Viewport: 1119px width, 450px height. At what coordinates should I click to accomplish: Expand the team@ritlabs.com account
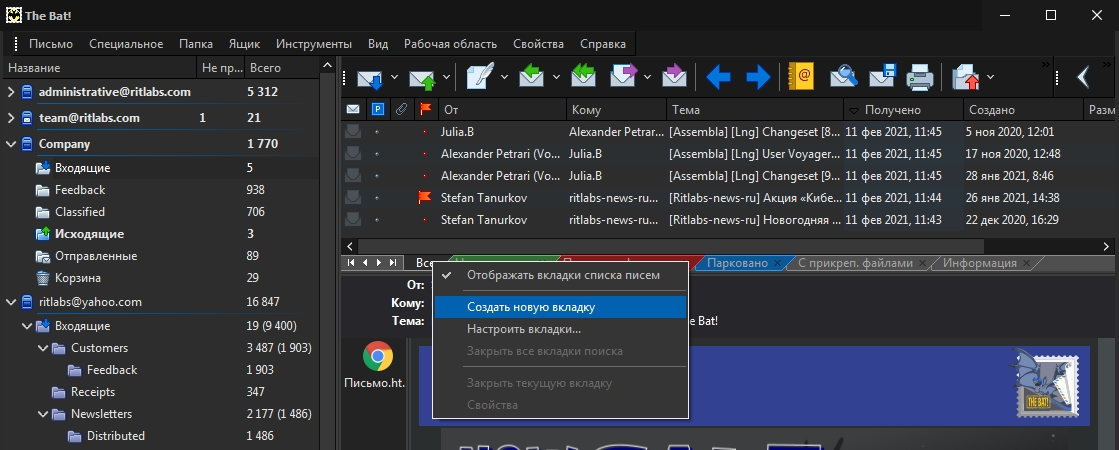pos(11,118)
